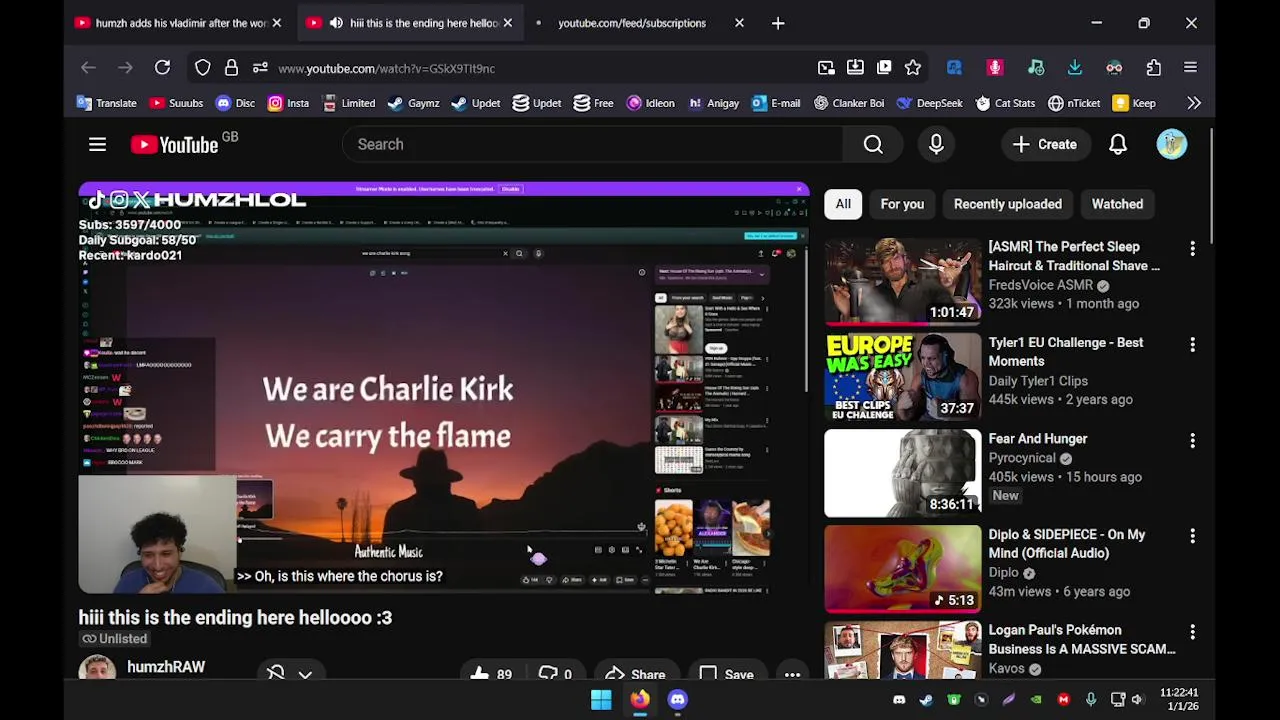Open the teal downloader extension icon
Screen dimensions: 1280x720
point(1075,68)
